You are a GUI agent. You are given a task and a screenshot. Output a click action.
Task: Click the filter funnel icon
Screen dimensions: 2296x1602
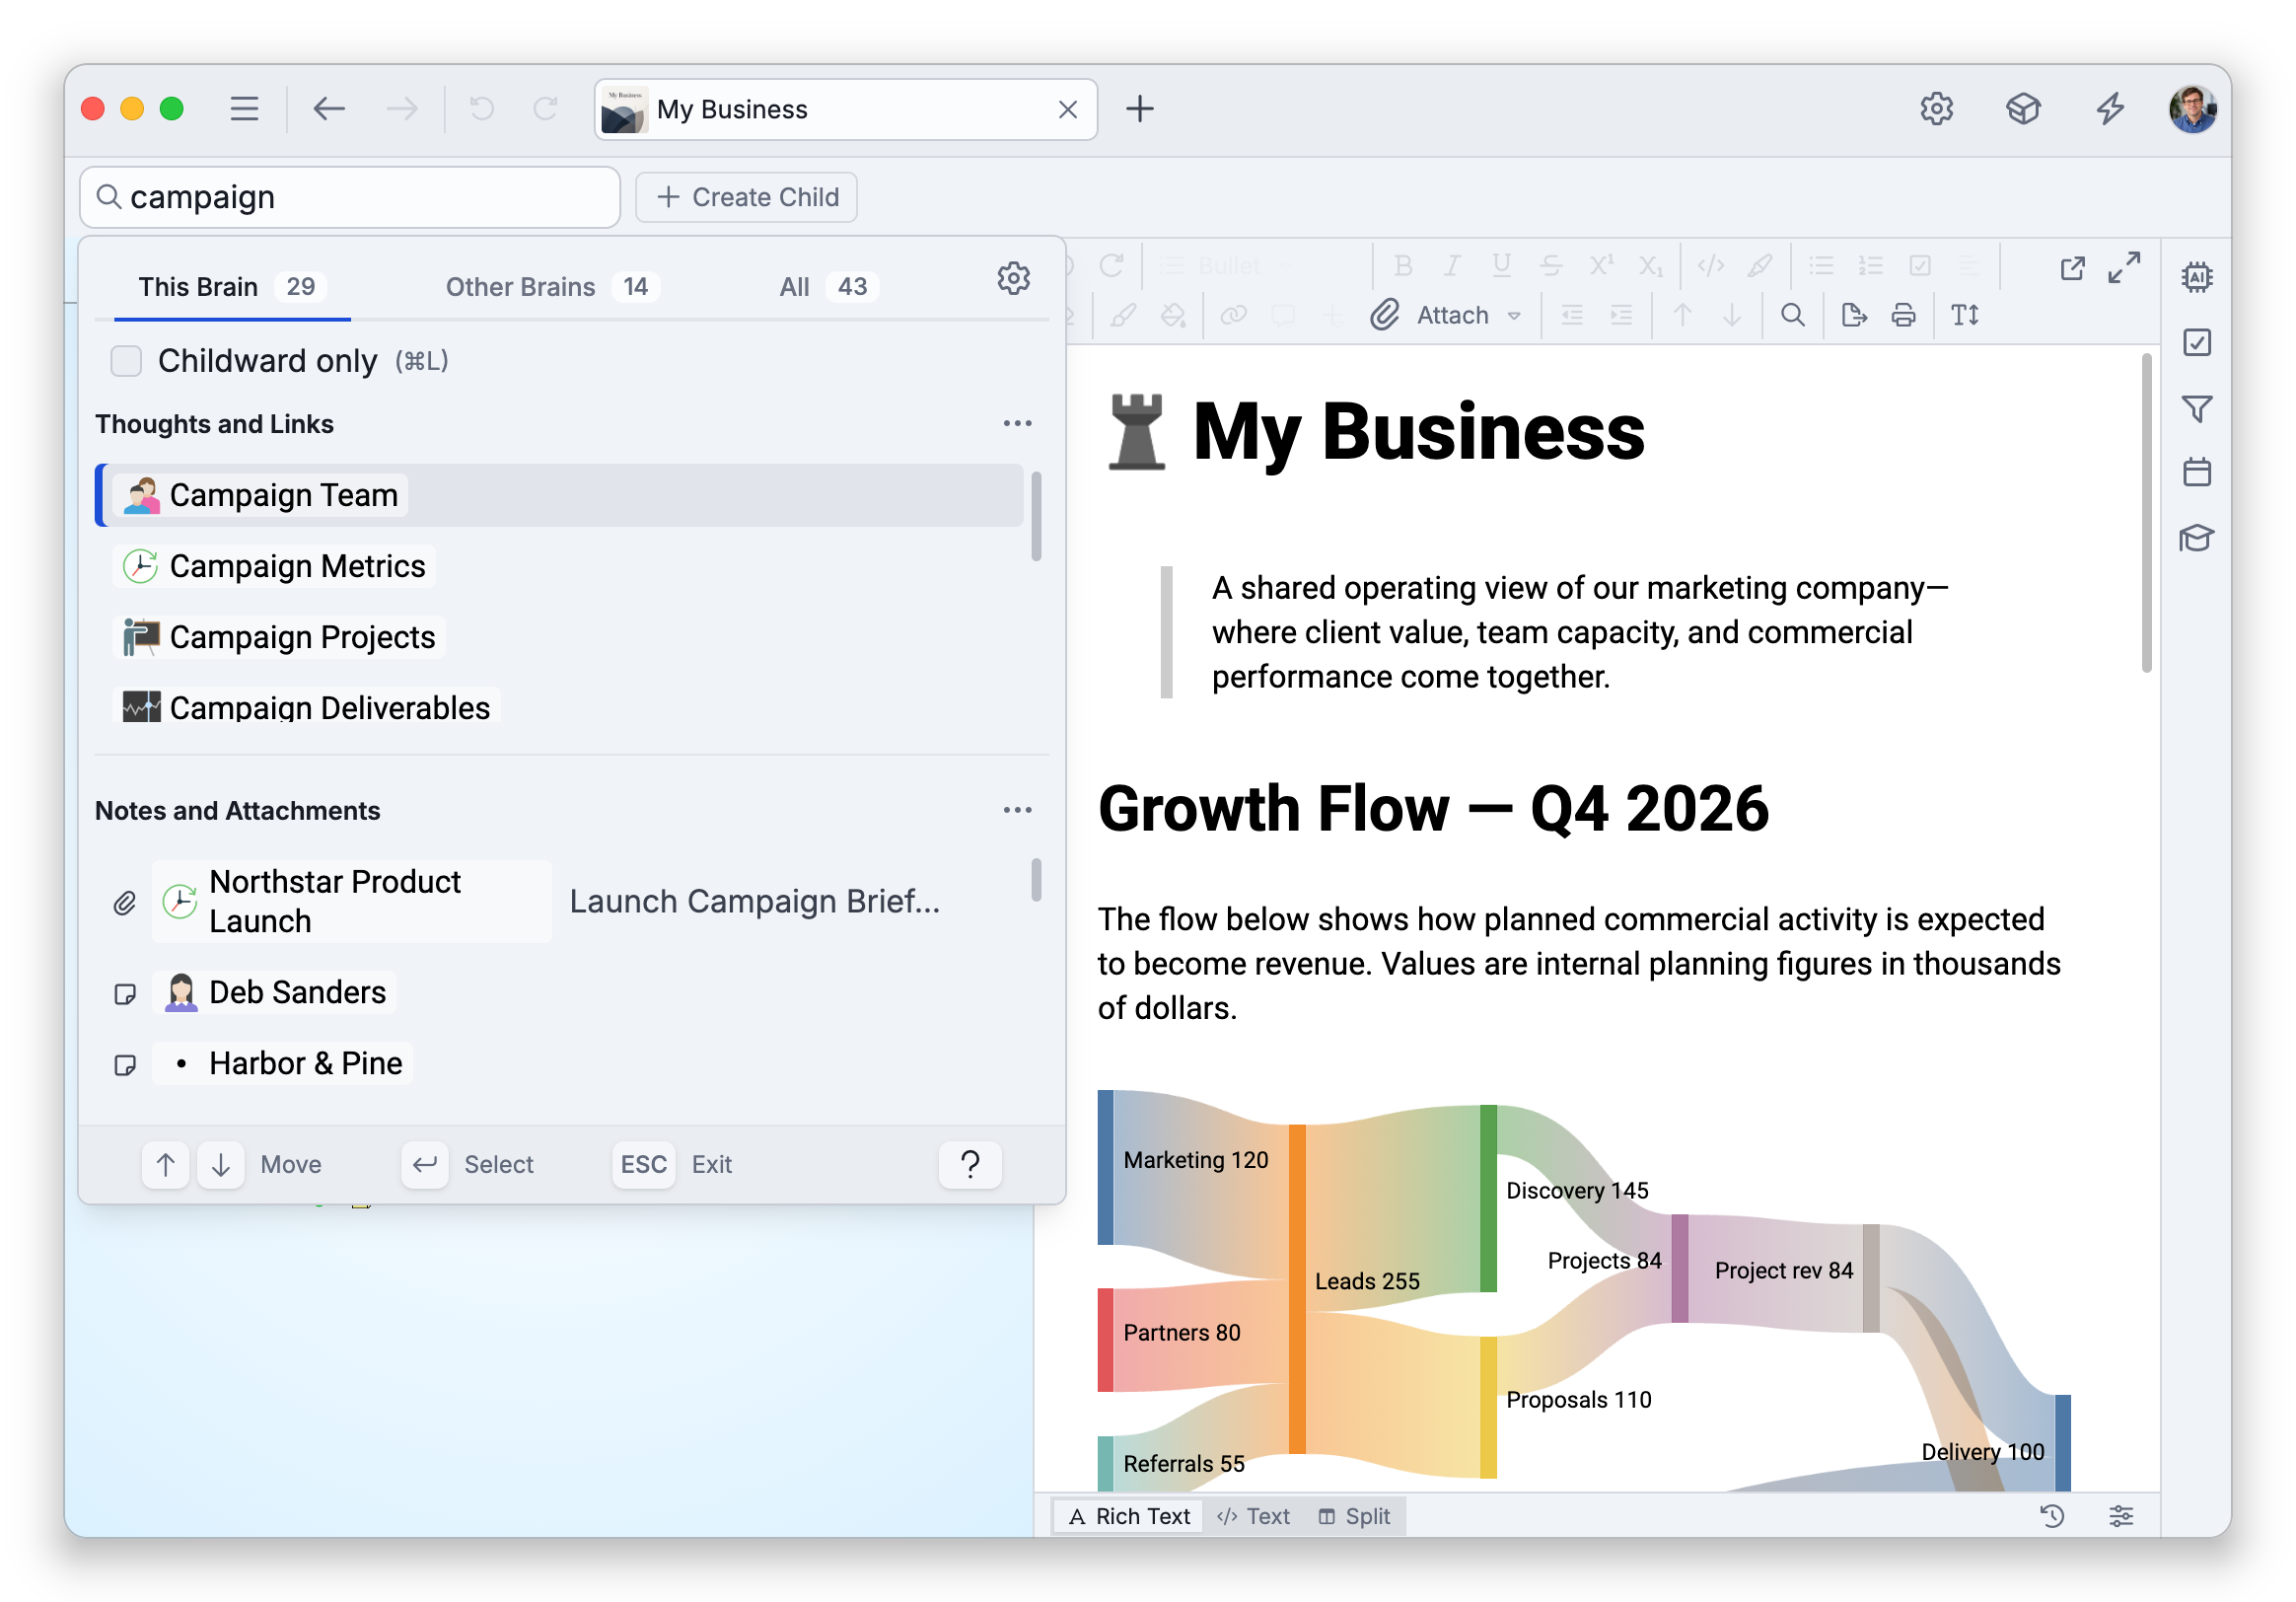click(2196, 408)
